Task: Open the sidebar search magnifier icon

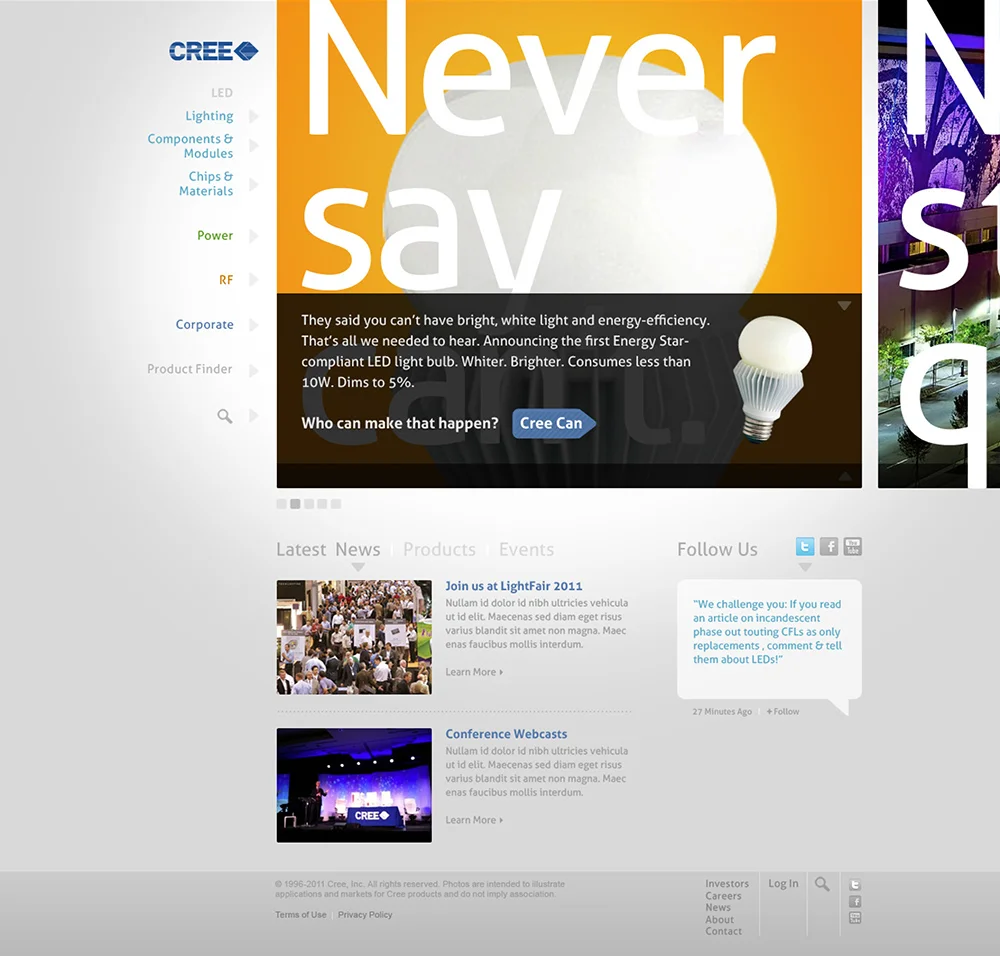Action: pyautogui.click(x=224, y=416)
